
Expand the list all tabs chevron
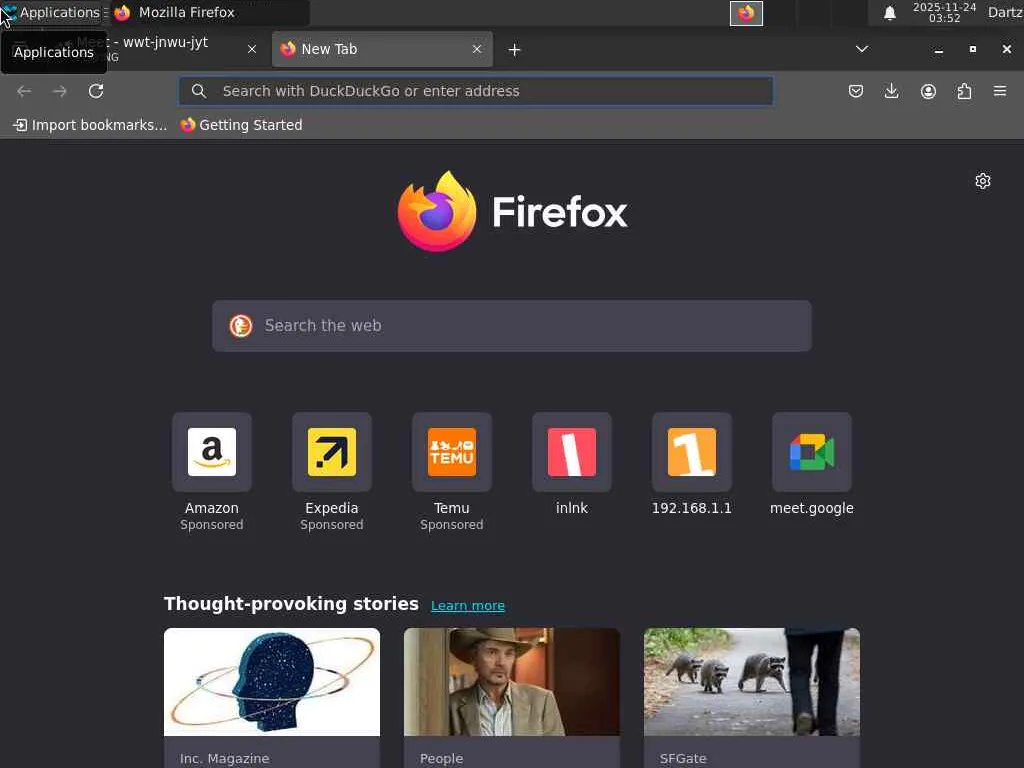[x=862, y=49]
